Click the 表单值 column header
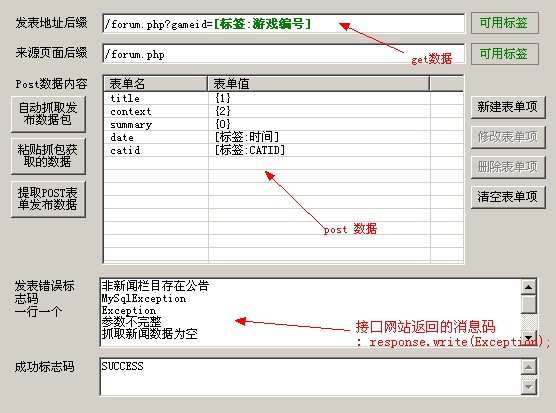This screenshot has height=413, width=556. pos(318,84)
